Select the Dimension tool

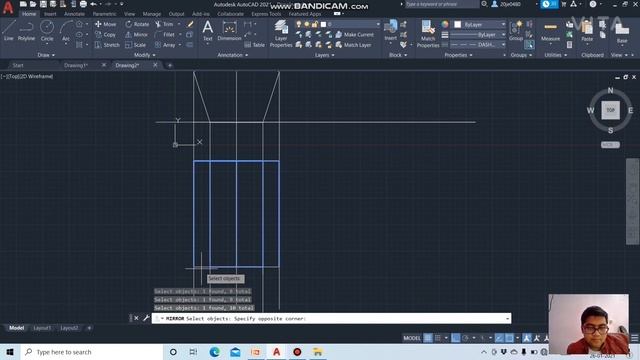pyautogui.click(x=229, y=31)
